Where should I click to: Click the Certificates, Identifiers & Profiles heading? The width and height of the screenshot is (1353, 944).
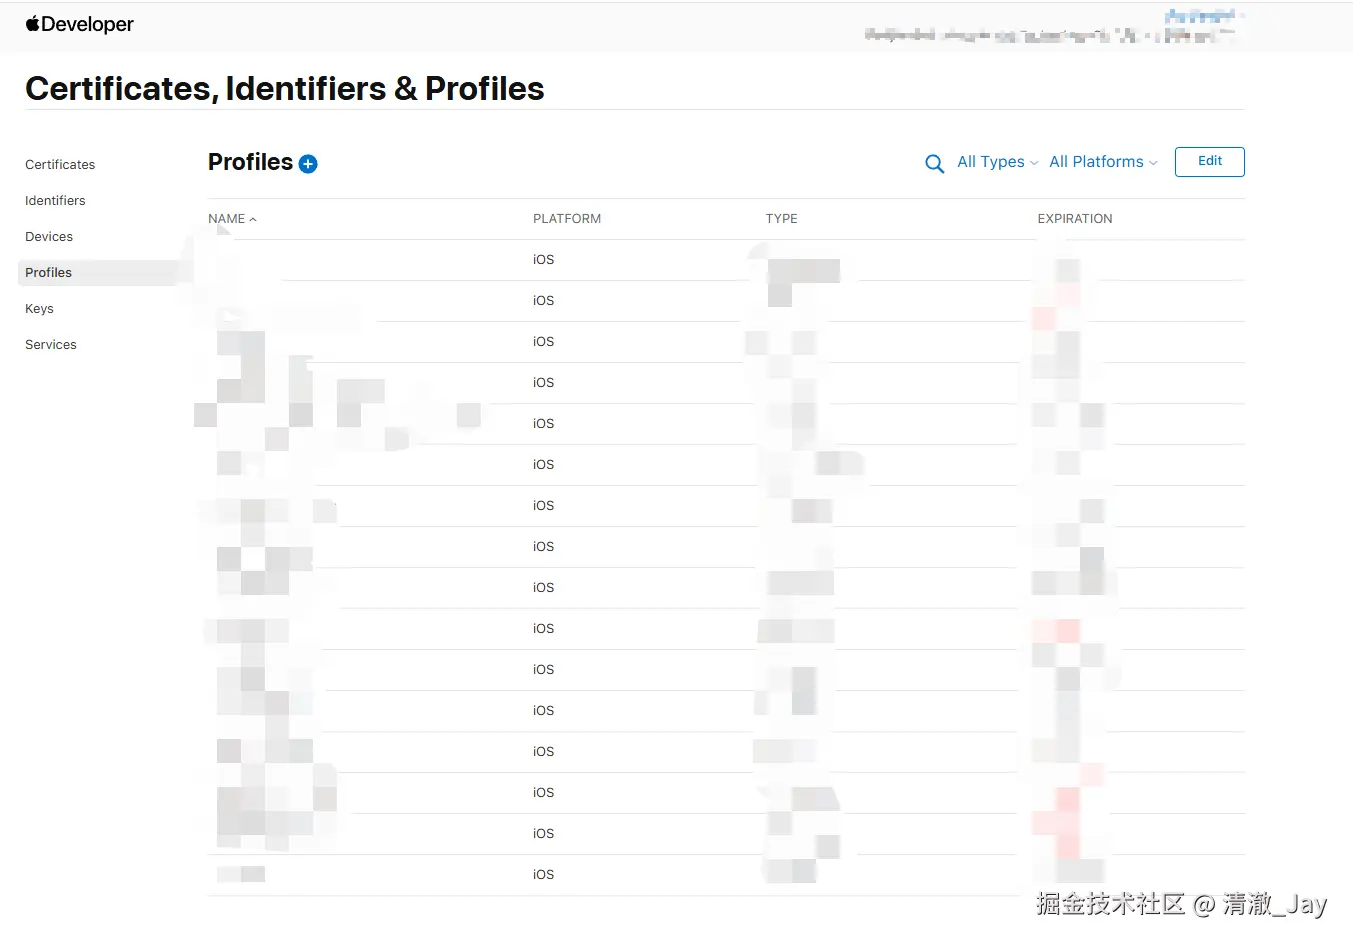coord(285,89)
